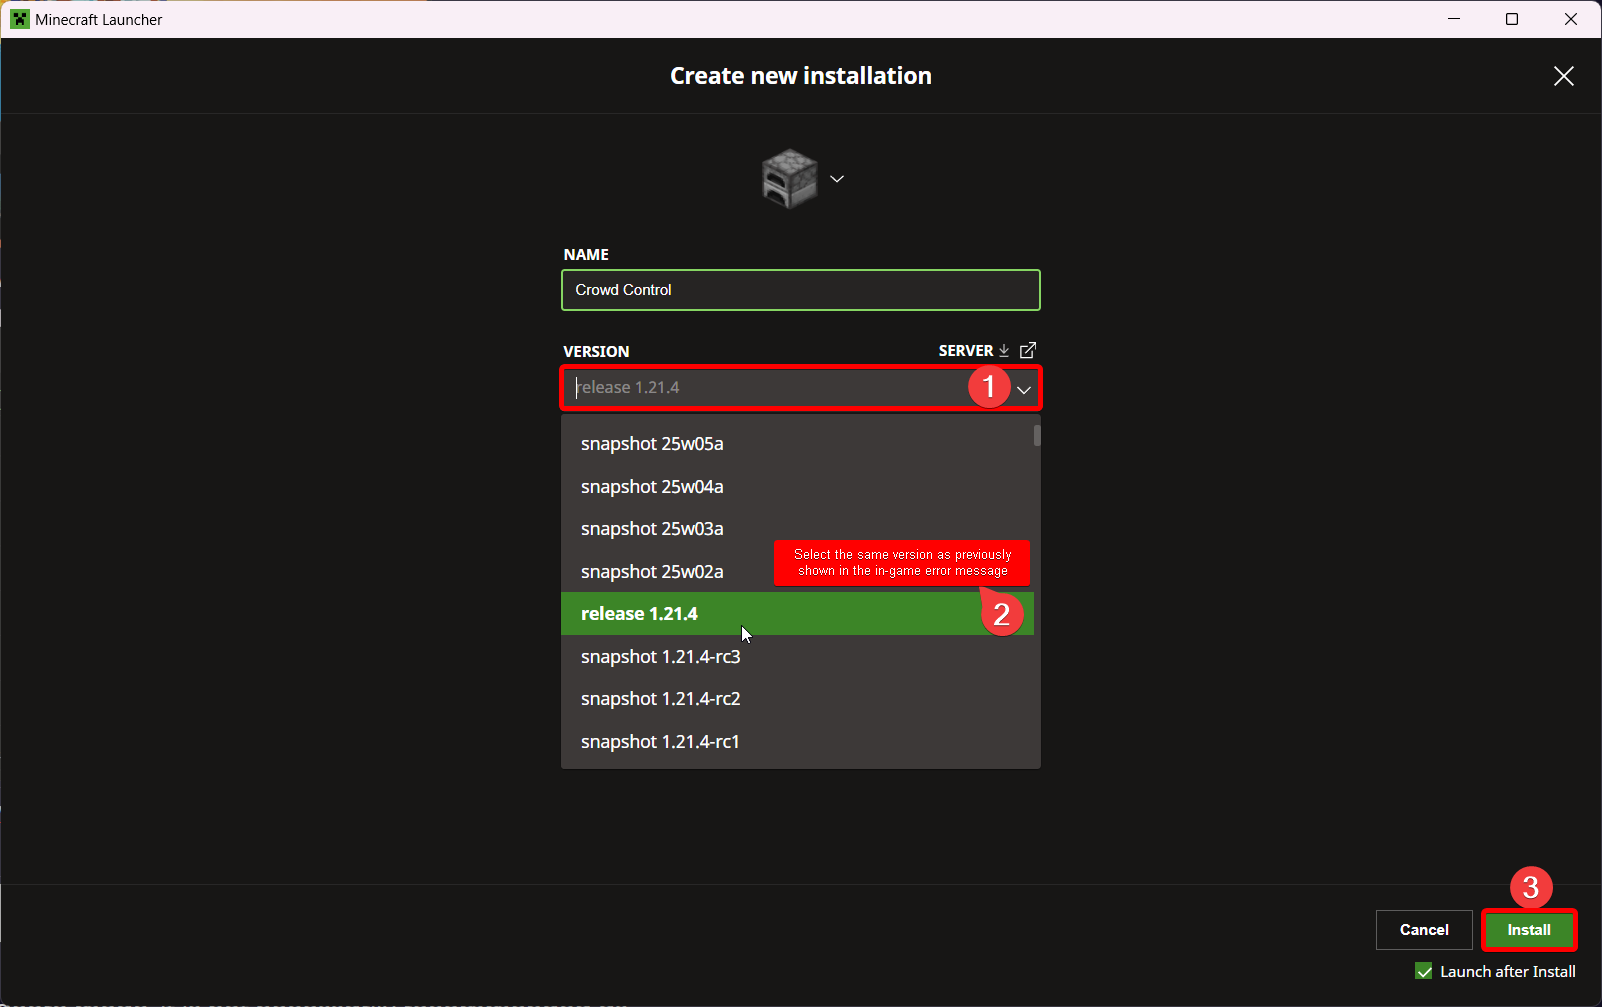The image size is (1602, 1007).
Task: Select snapshot 25w05a from the list
Action: [652, 444]
